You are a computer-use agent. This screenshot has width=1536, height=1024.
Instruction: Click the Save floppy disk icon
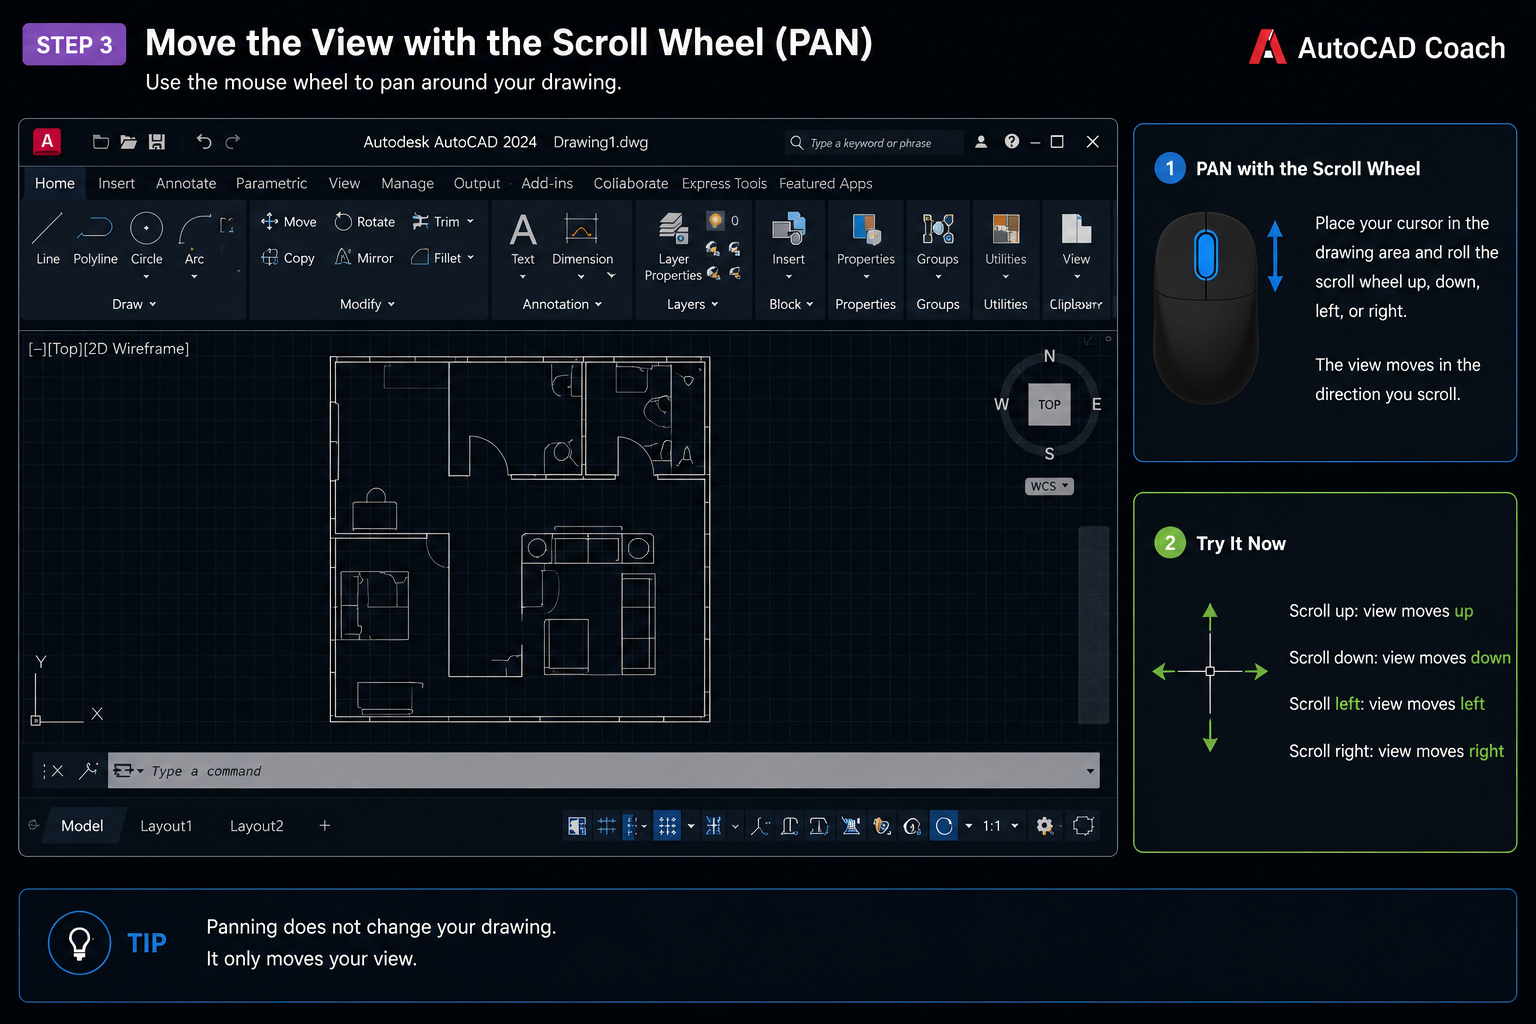pos(157,142)
